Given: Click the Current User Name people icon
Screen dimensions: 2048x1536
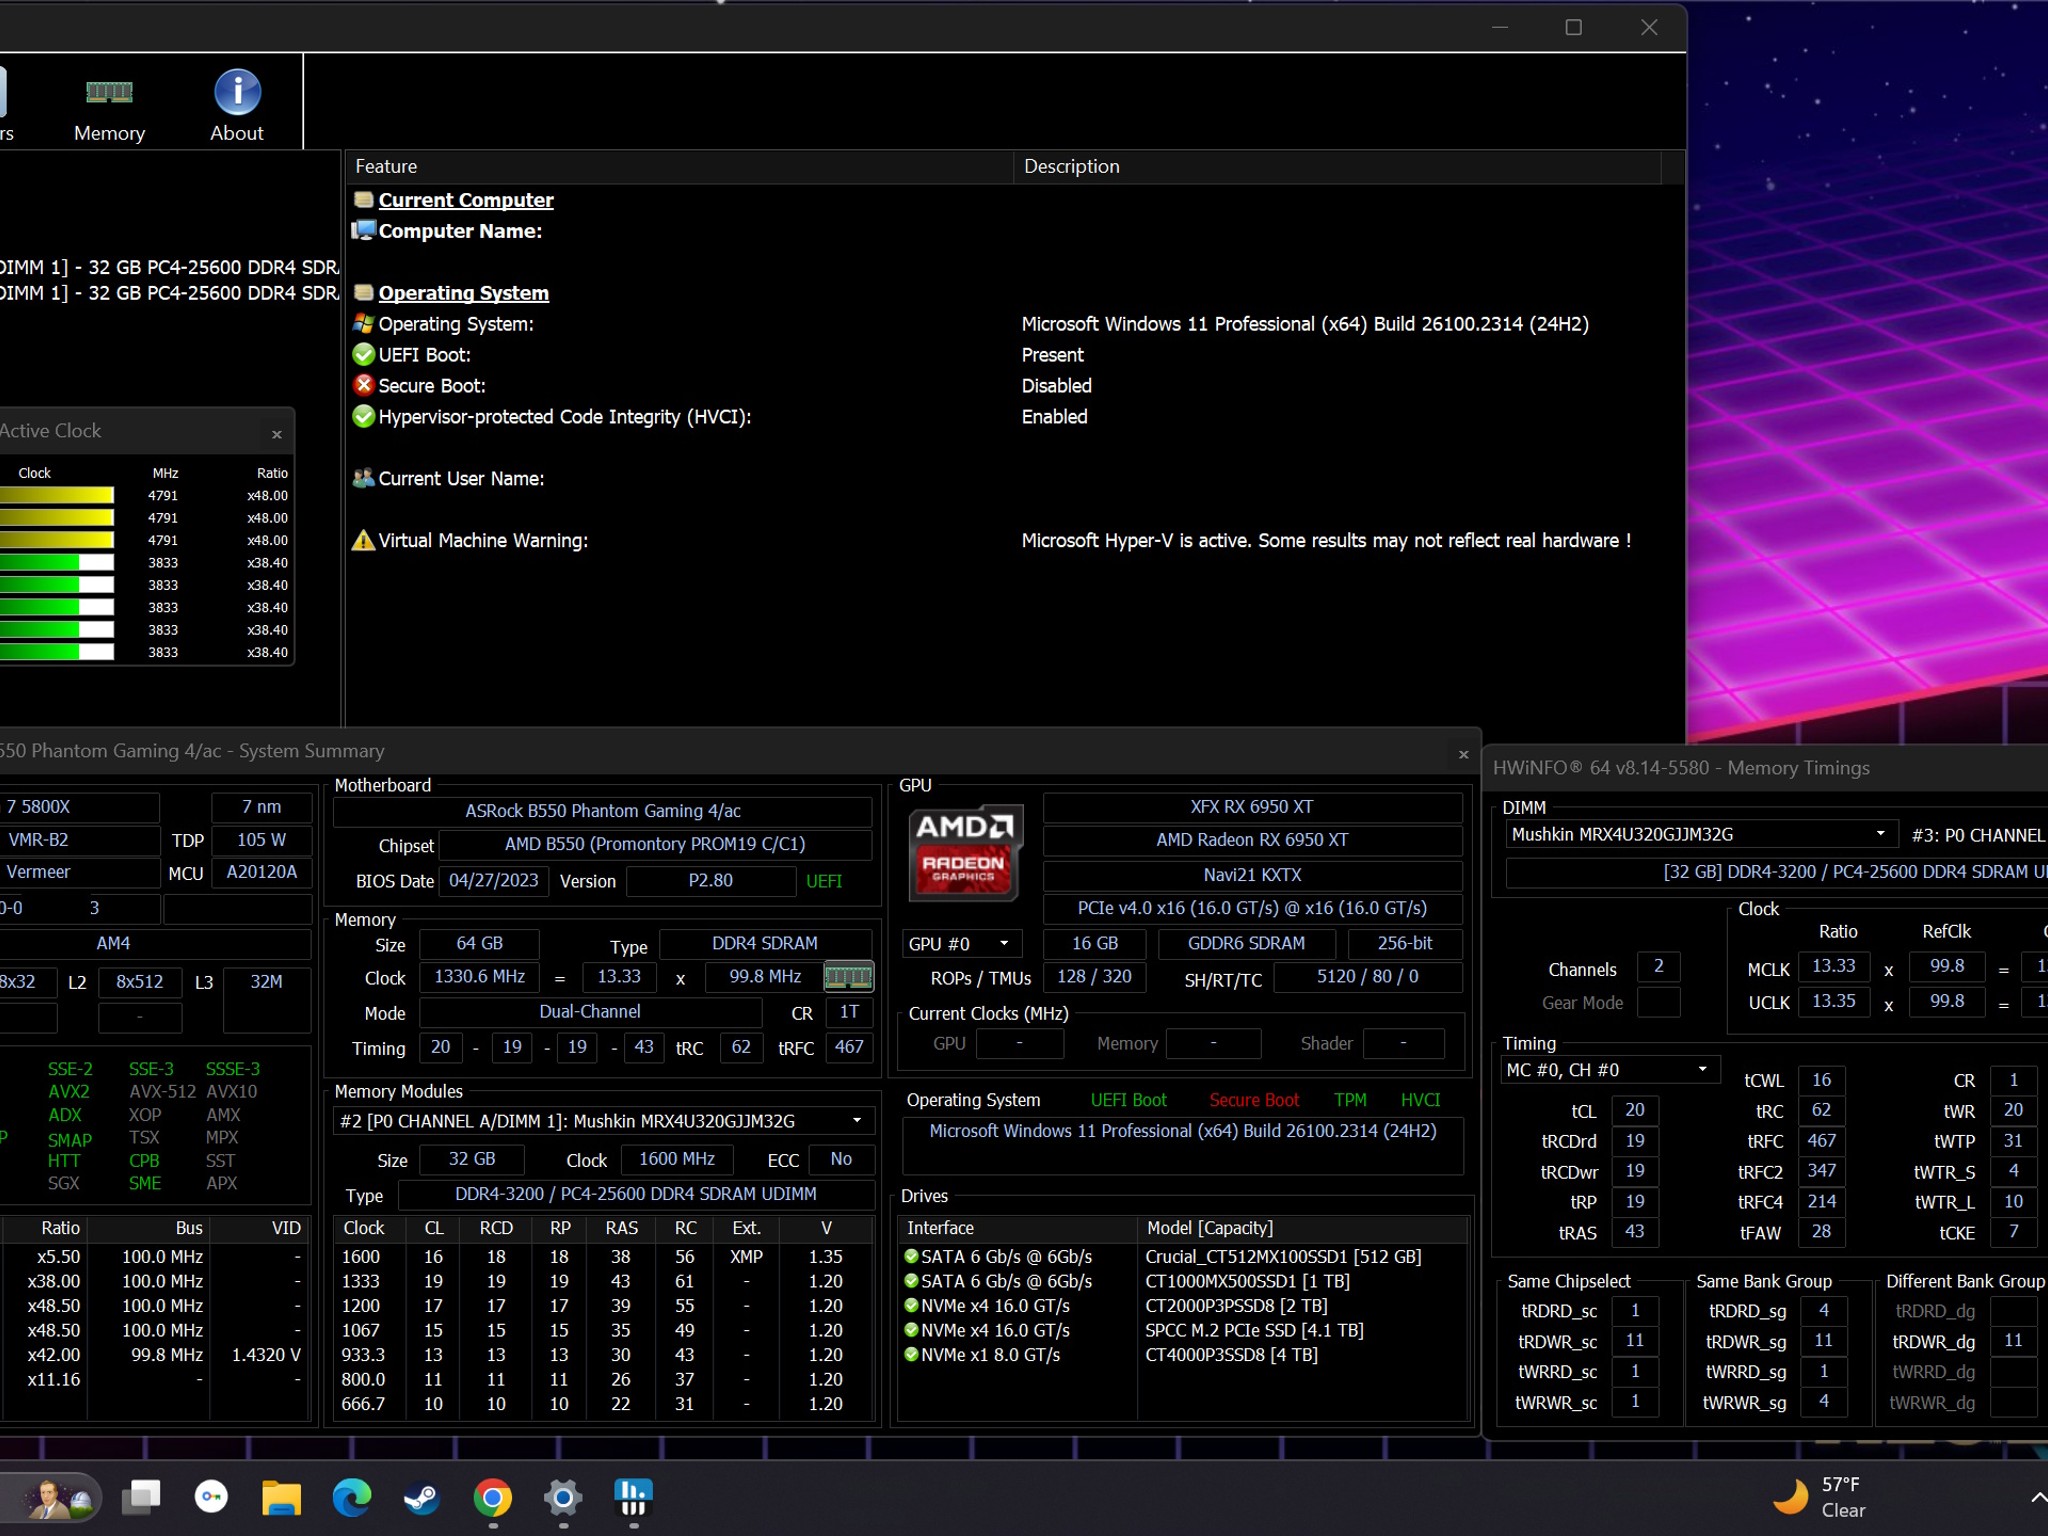Looking at the screenshot, I should click(x=364, y=478).
